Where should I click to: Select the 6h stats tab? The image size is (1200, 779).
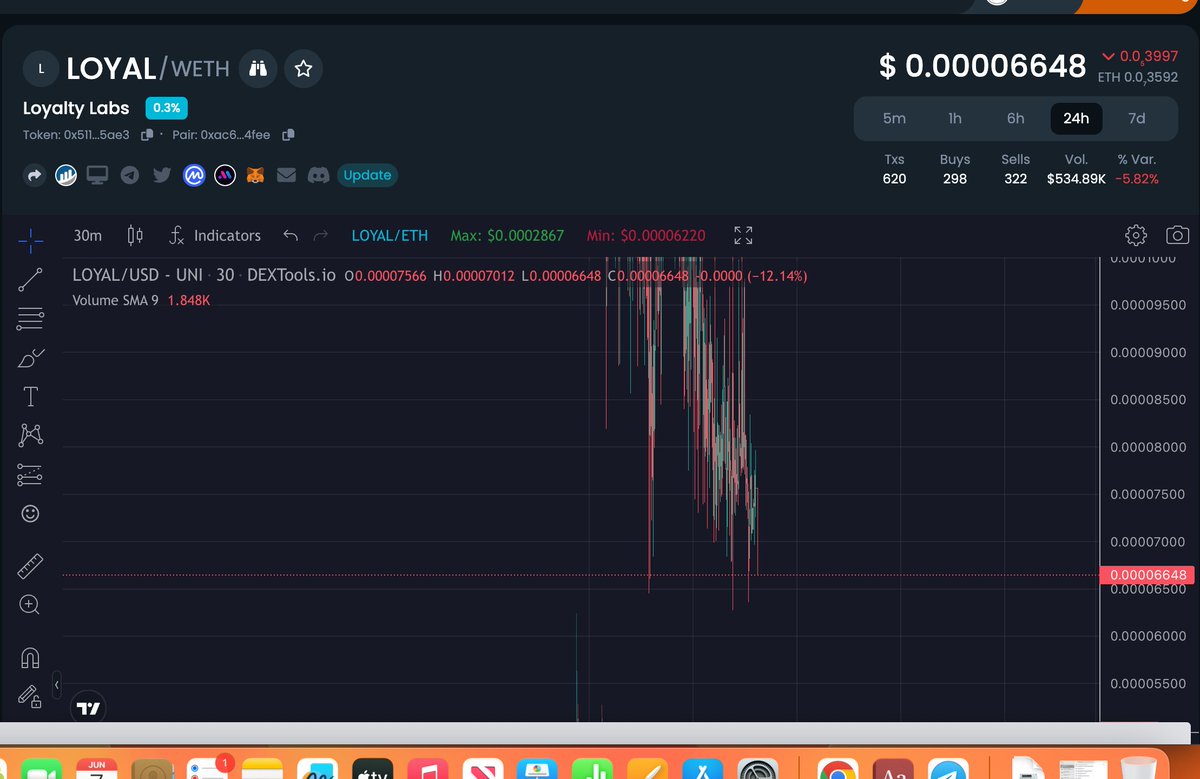click(x=1015, y=118)
